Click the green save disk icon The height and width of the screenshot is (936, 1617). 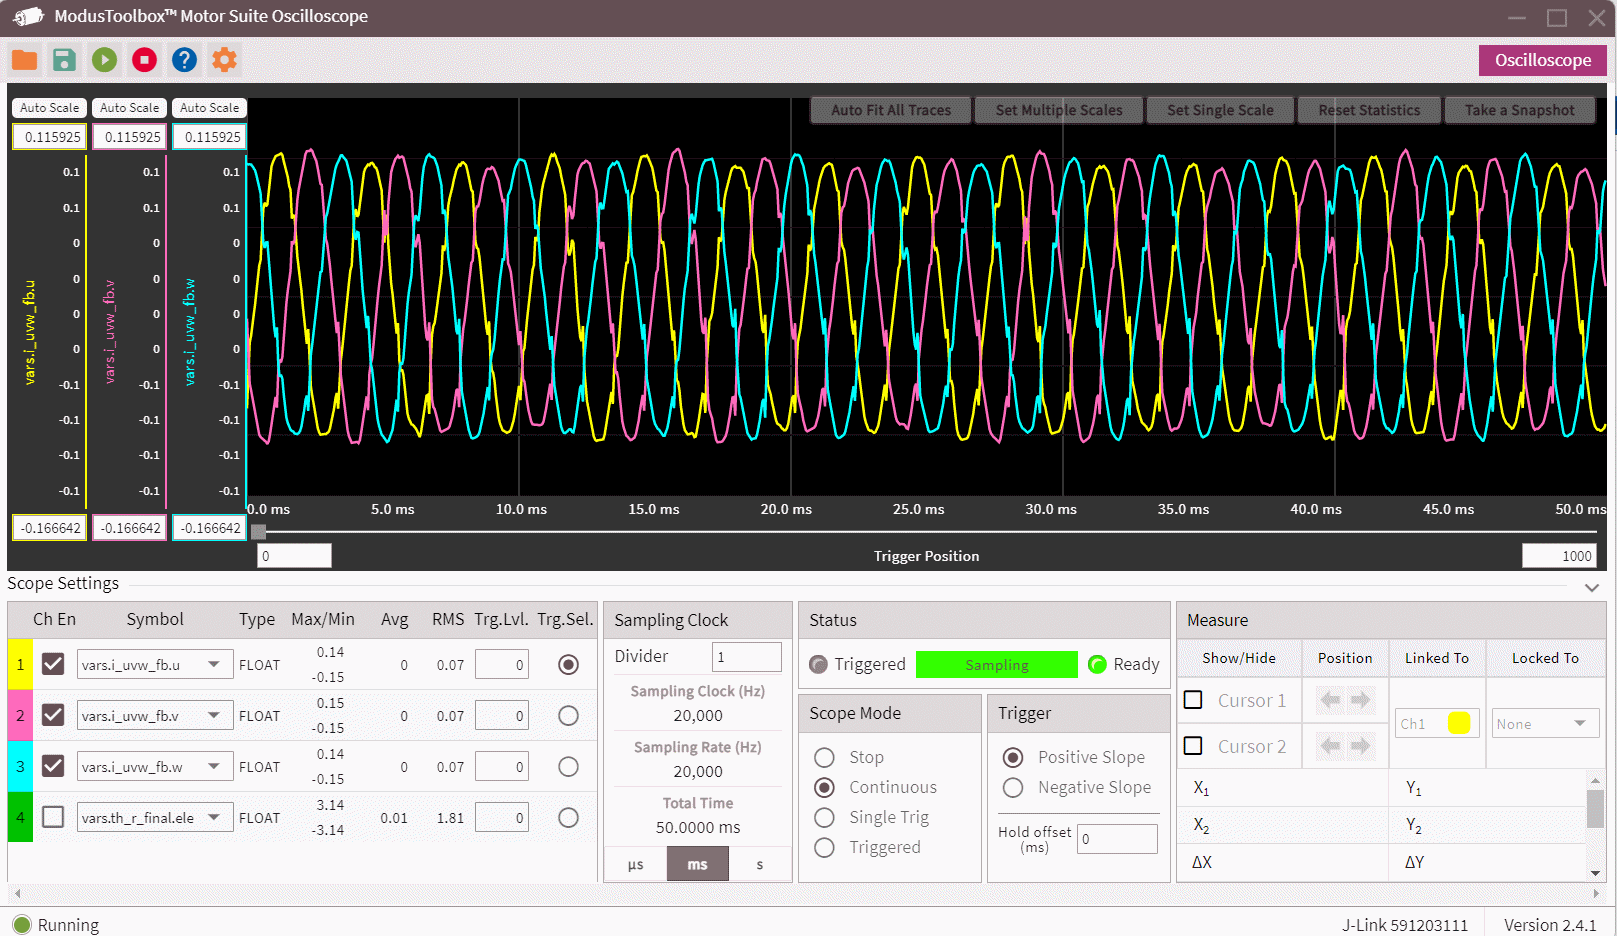coord(64,60)
